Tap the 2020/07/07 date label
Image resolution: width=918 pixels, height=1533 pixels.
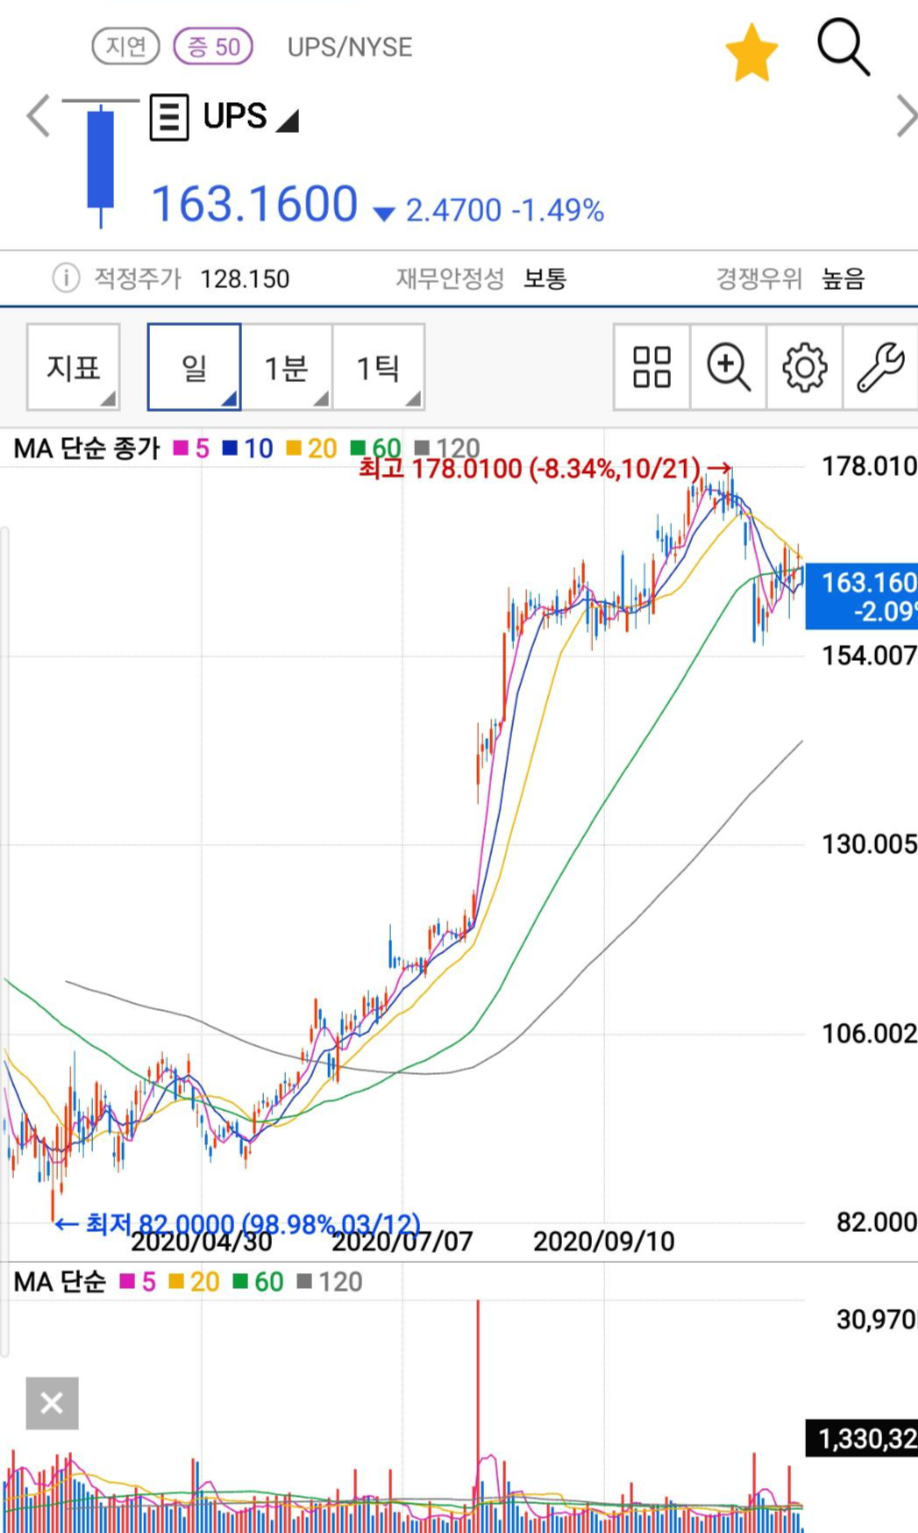402,1242
